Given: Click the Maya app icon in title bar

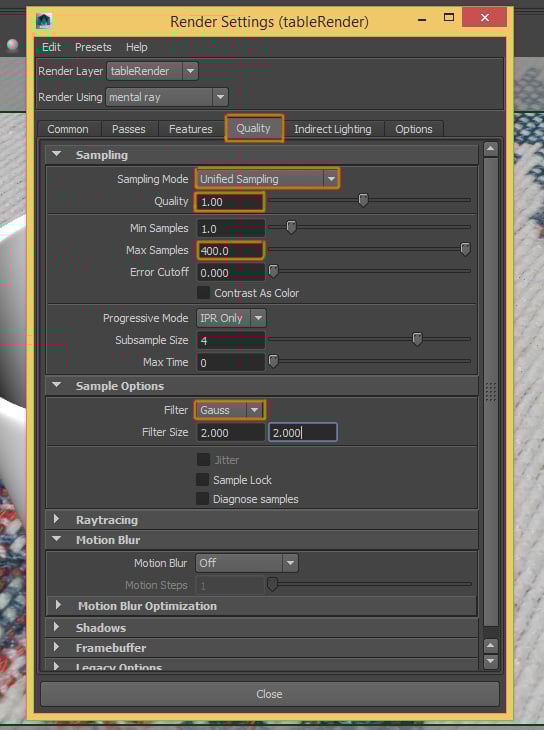Looking at the screenshot, I should 44,20.
